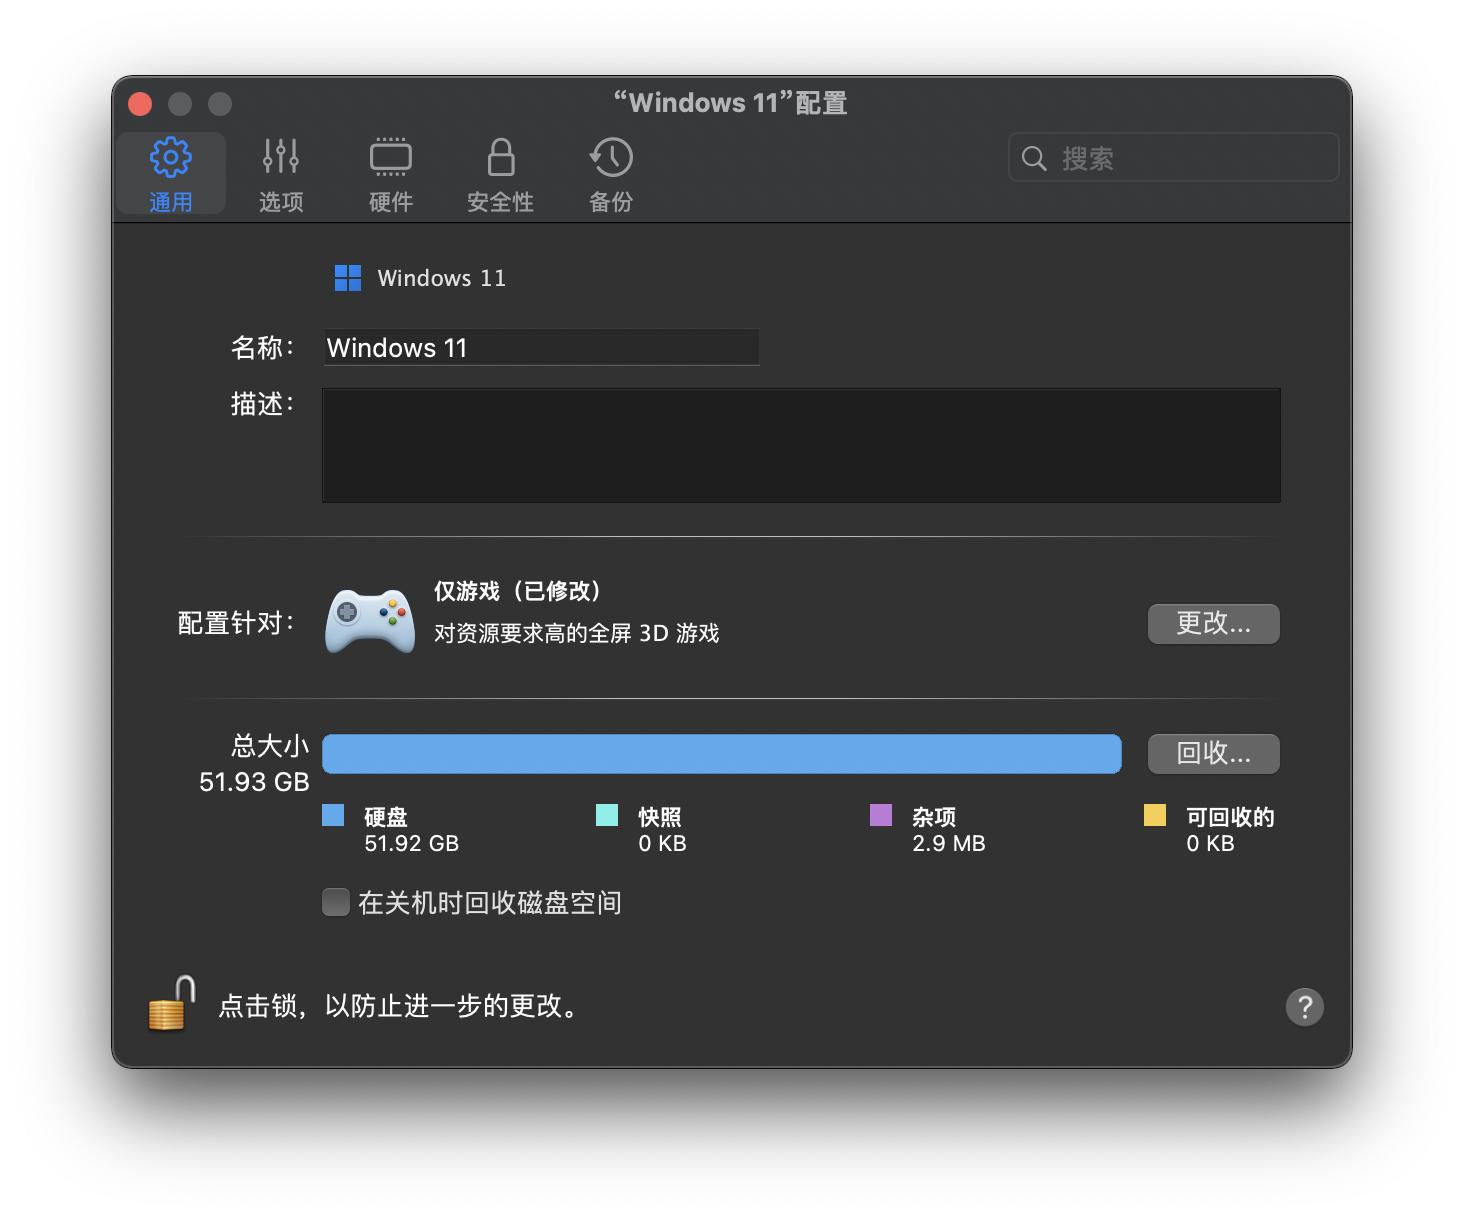Open the 安全性 configuration tab
The width and height of the screenshot is (1464, 1216).
point(500,172)
